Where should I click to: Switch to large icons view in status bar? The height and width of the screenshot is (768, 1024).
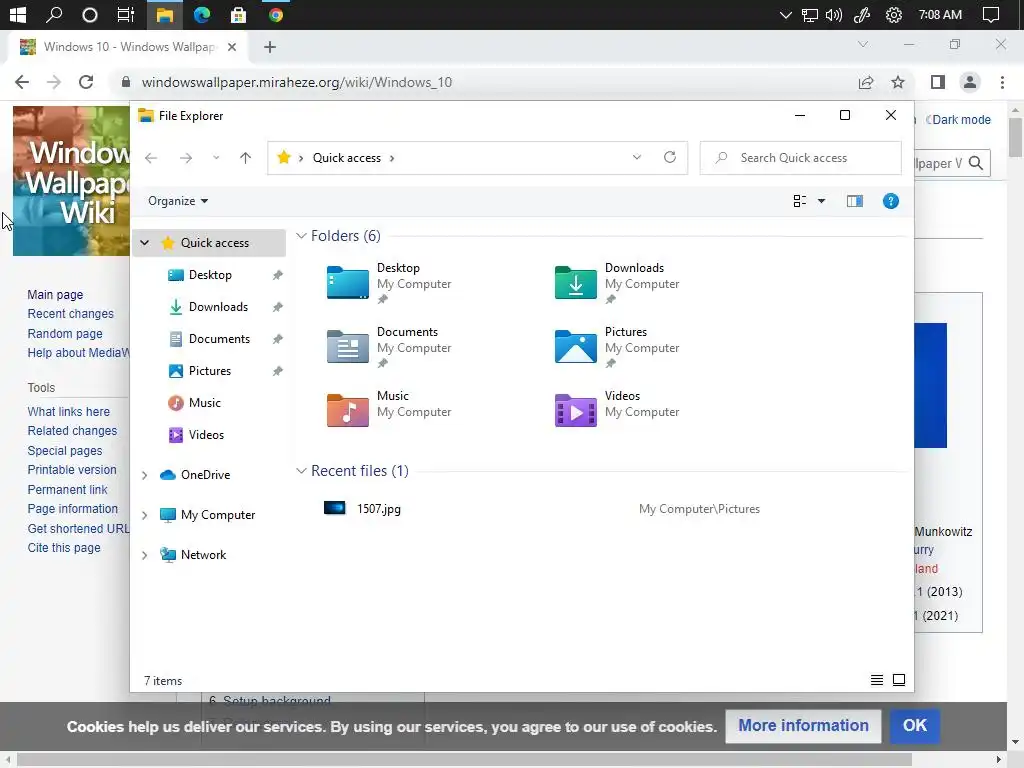pos(899,680)
